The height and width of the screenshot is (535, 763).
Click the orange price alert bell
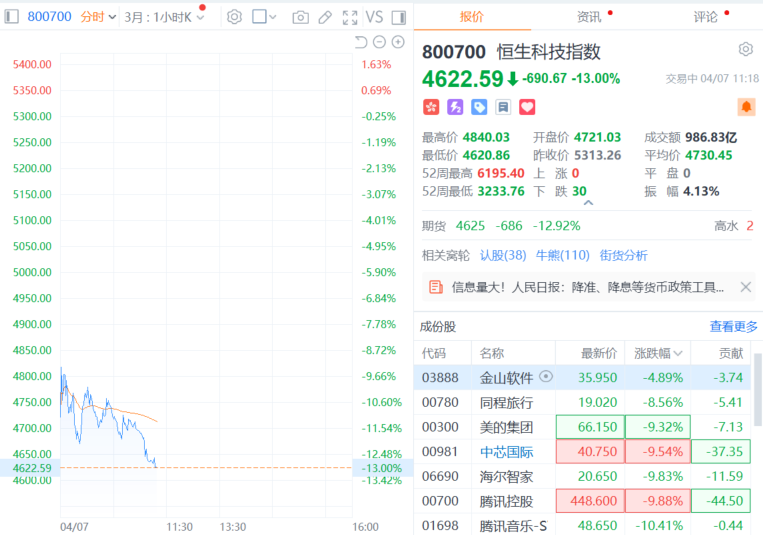click(x=746, y=106)
